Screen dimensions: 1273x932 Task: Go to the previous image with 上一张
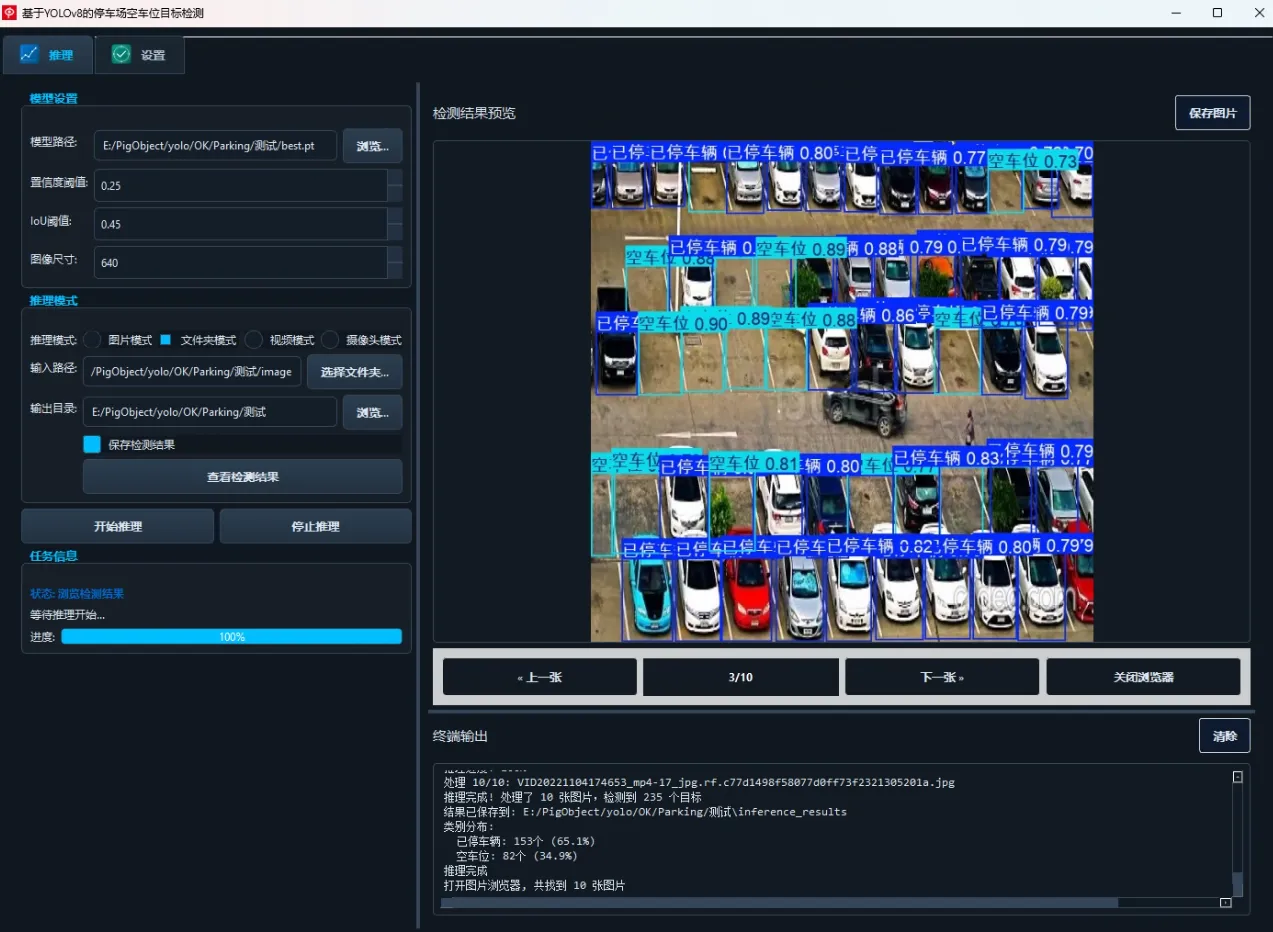[539, 677]
